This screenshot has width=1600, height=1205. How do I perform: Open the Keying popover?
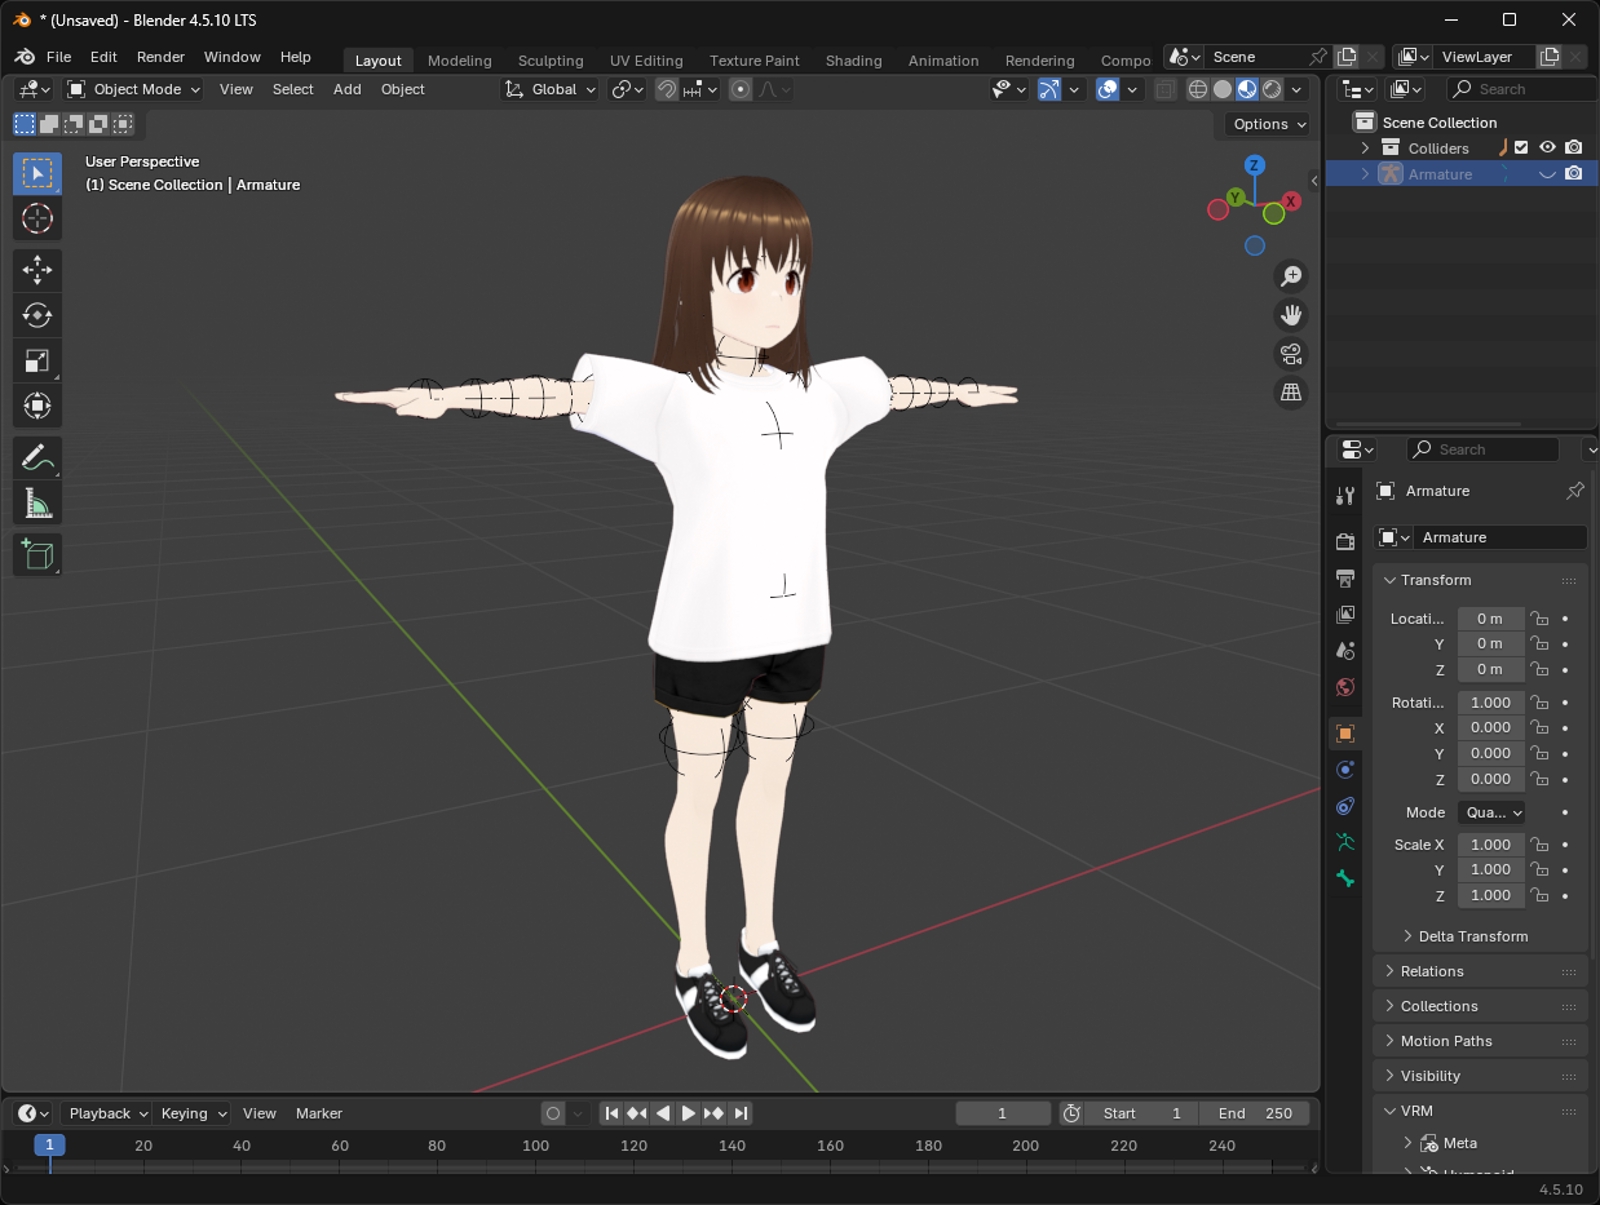click(x=192, y=1113)
